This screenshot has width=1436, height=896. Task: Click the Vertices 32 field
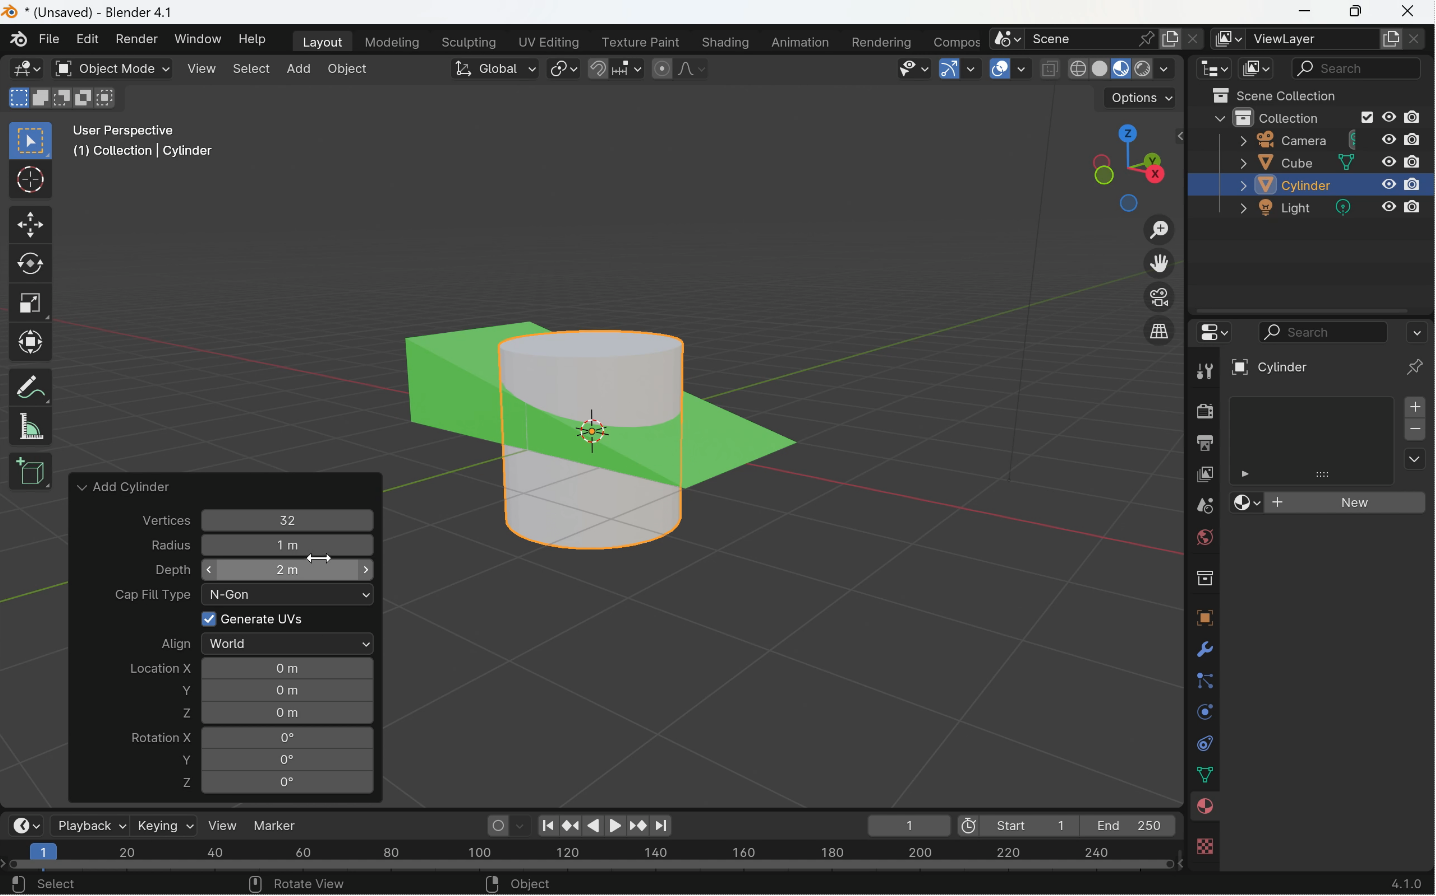click(288, 521)
